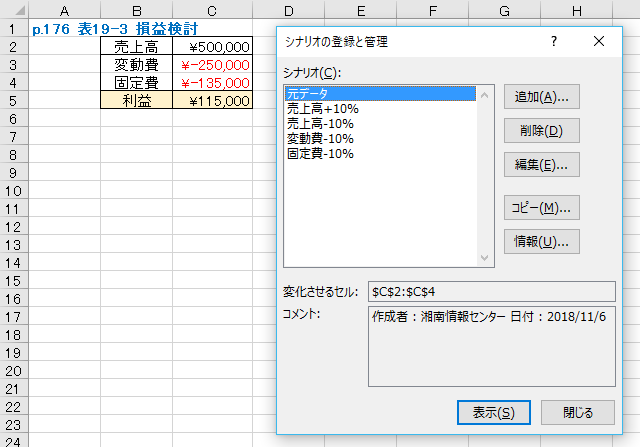Click the コメント text box

pyautogui.click(x=492, y=346)
